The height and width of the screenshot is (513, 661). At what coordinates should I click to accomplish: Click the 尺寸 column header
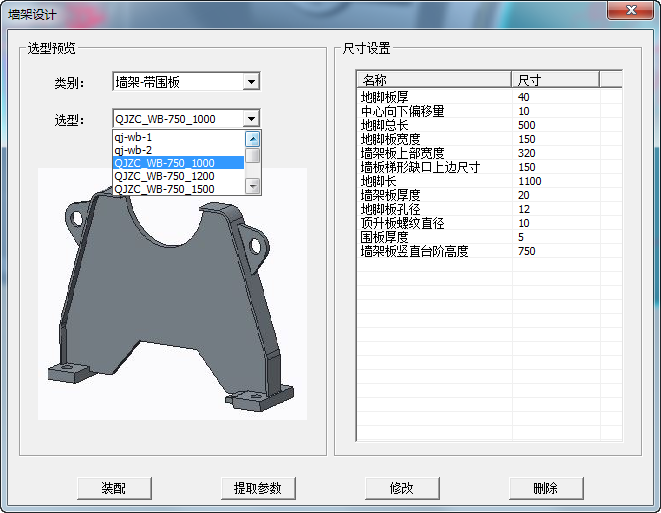tap(554, 80)
